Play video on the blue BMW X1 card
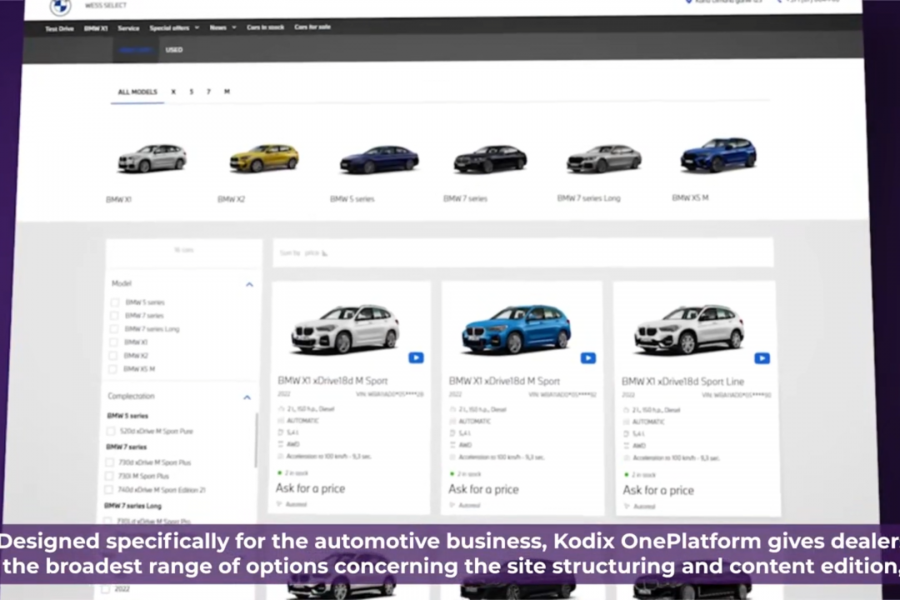The height and width of the screenshot is (600, 900). point(588,358)
